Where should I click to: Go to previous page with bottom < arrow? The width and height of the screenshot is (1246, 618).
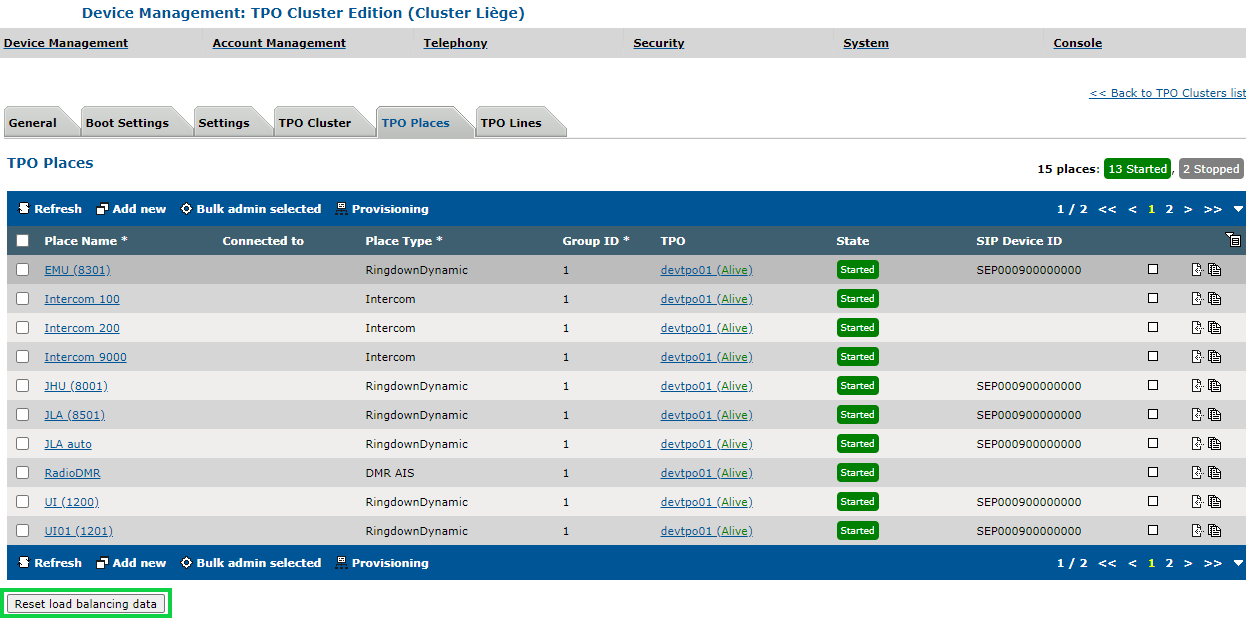click(1133, 563)
